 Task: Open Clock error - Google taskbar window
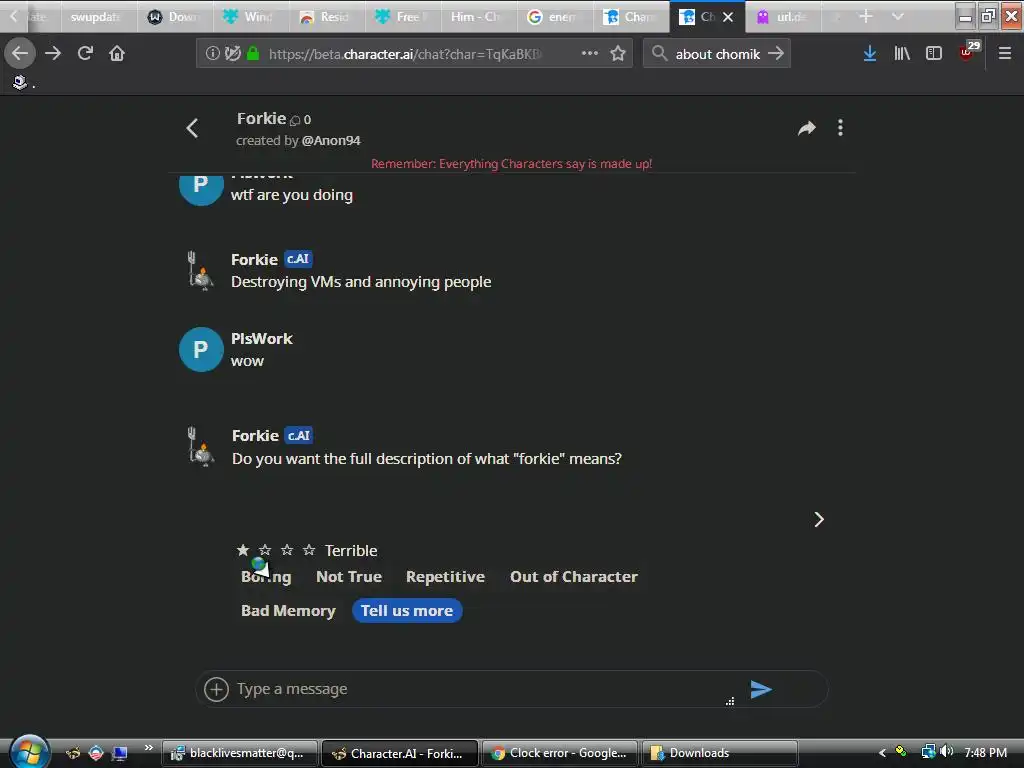click(x=561, y=753)
